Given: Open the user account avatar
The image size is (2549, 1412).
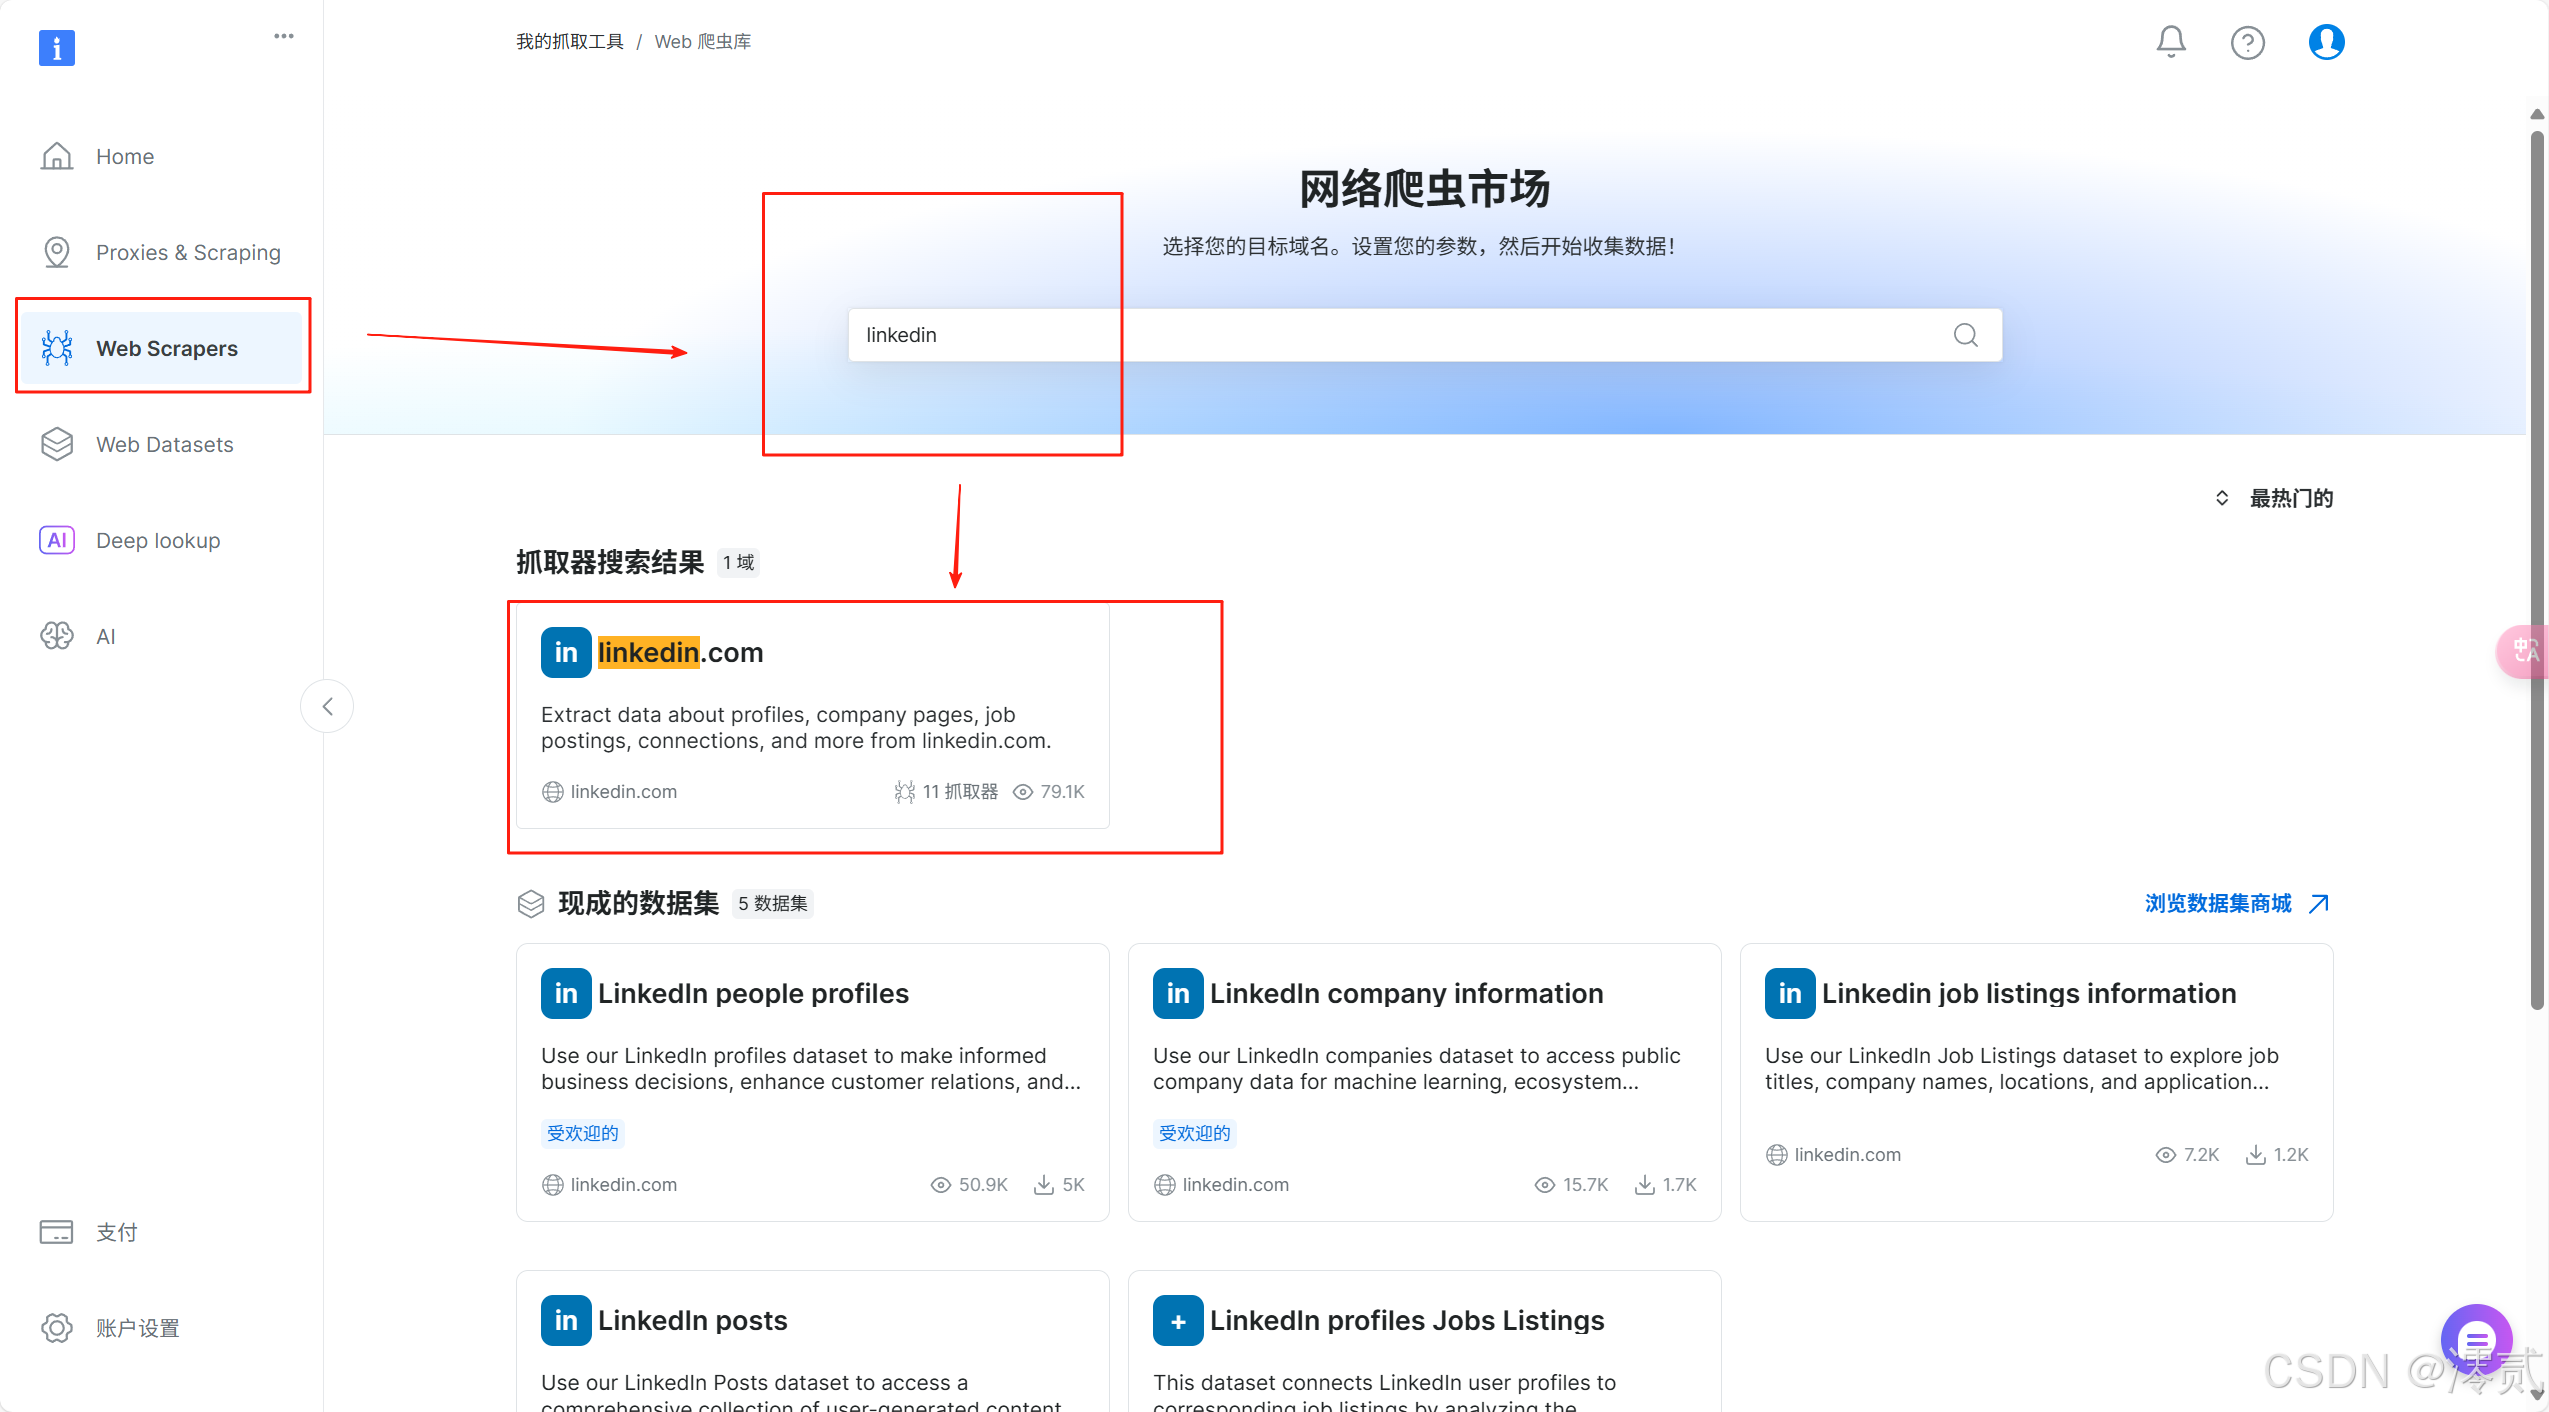Looking at the screenshot, I should [x=2324, y=42].
